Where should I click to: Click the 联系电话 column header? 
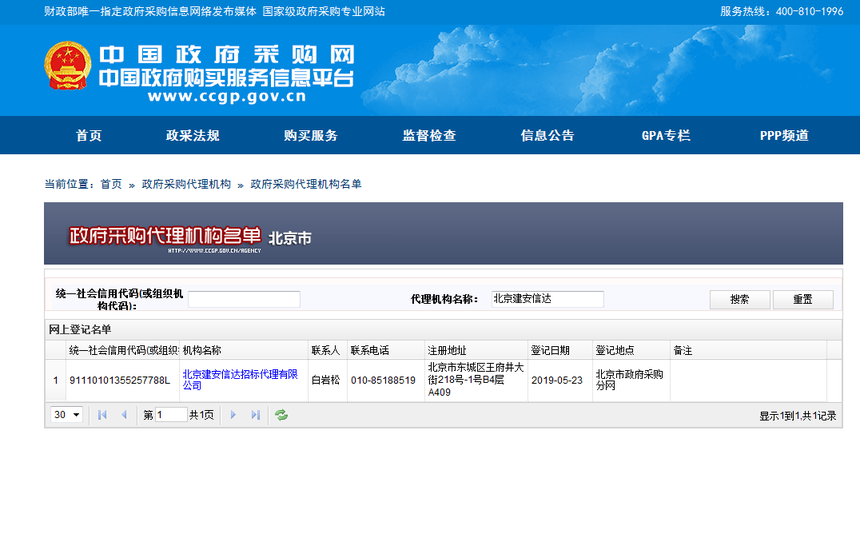pyautogui.click(x=386, y=350)
